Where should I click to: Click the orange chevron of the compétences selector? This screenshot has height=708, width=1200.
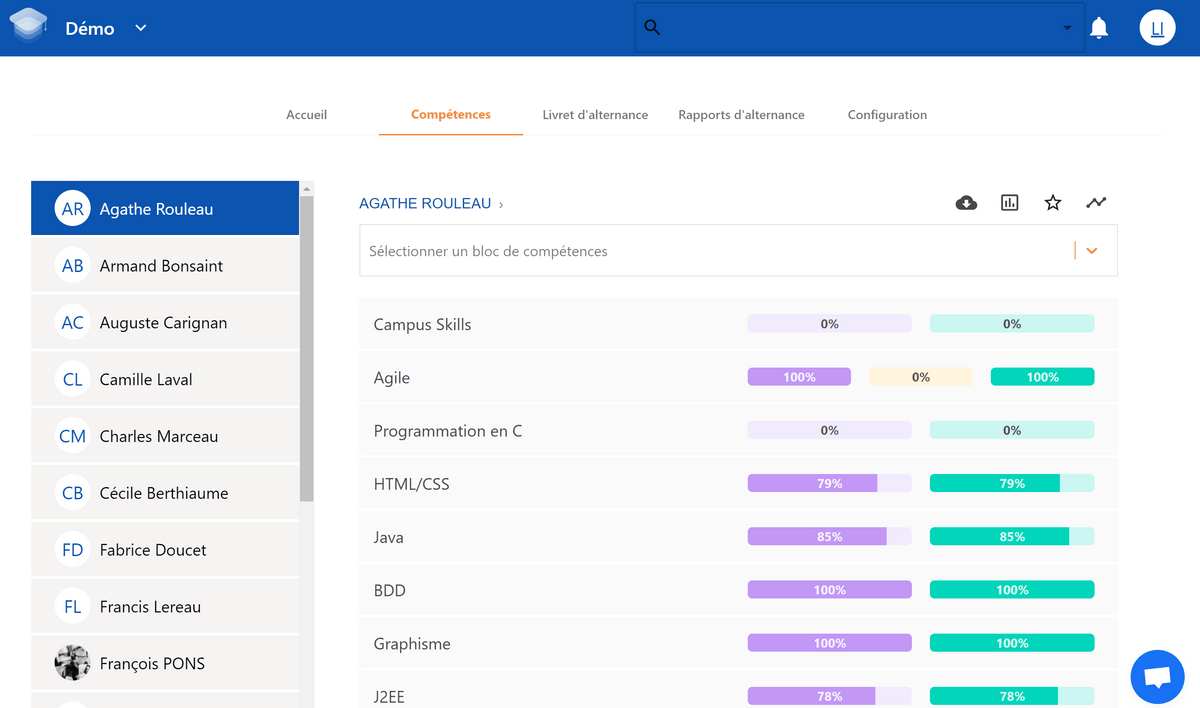pyautogui.click(x=1092, y=251)
